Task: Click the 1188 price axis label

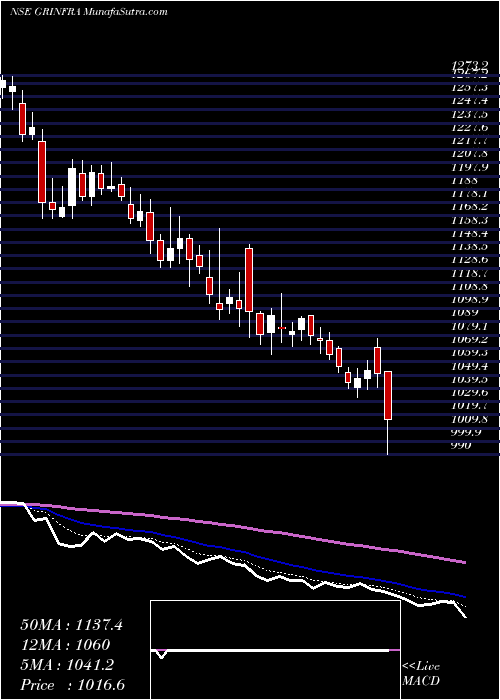Action: (x=466, y=180)
